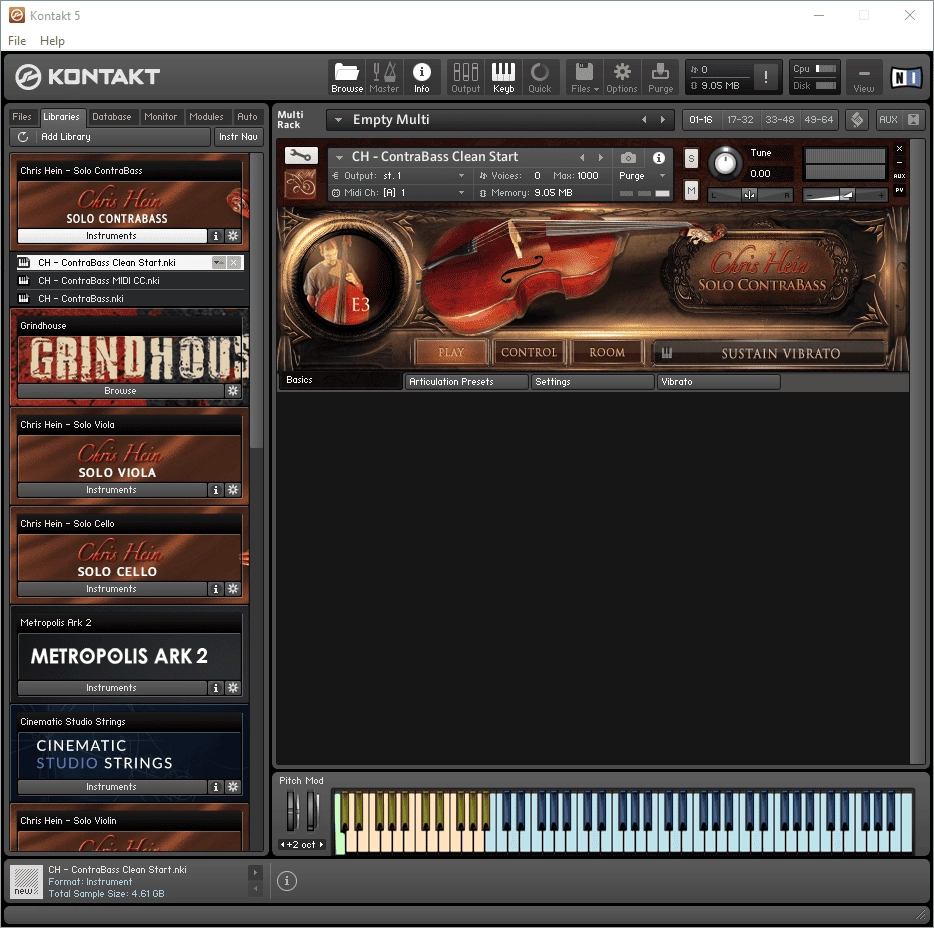Switch to the Files browser tab

point(21,117)
